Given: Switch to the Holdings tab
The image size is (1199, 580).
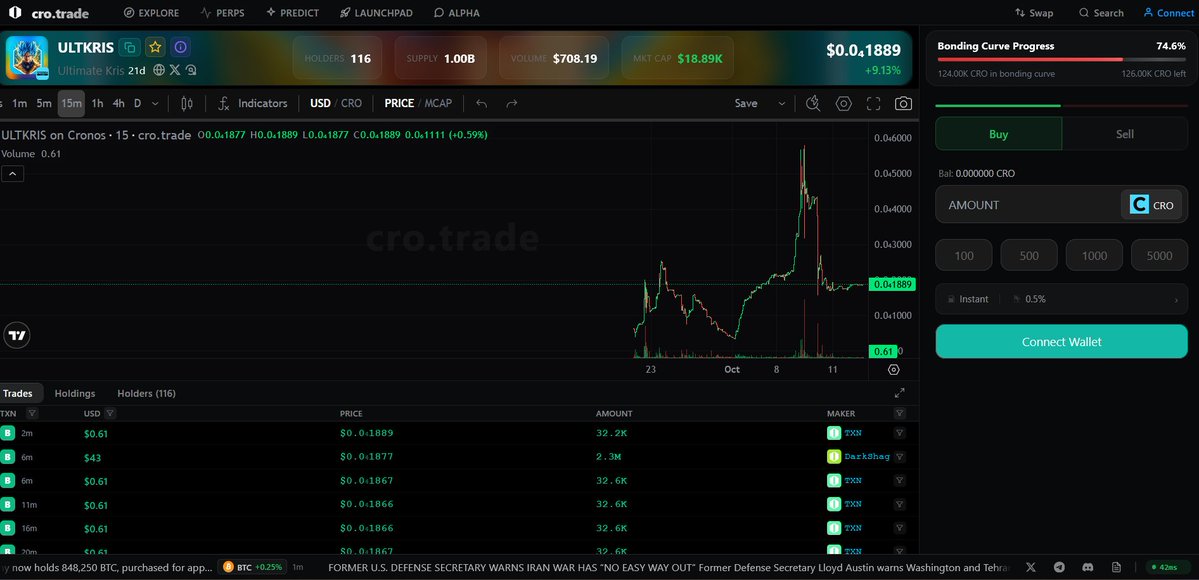Looking at the screenshot, I should (75, 393).
